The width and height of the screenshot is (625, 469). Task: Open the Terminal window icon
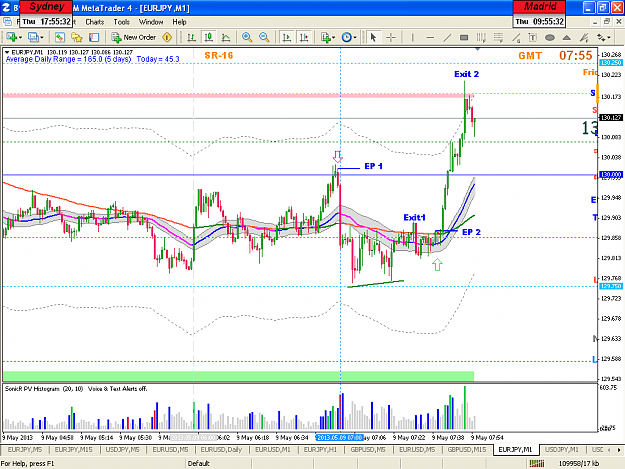(x=94, y=37)
